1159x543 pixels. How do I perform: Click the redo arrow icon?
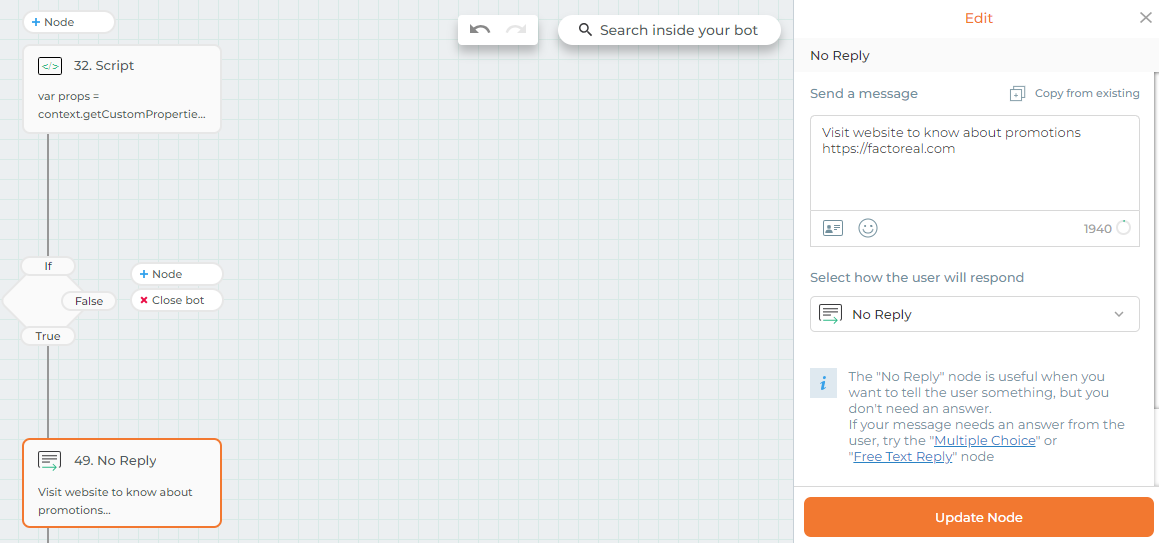[516, 30]
